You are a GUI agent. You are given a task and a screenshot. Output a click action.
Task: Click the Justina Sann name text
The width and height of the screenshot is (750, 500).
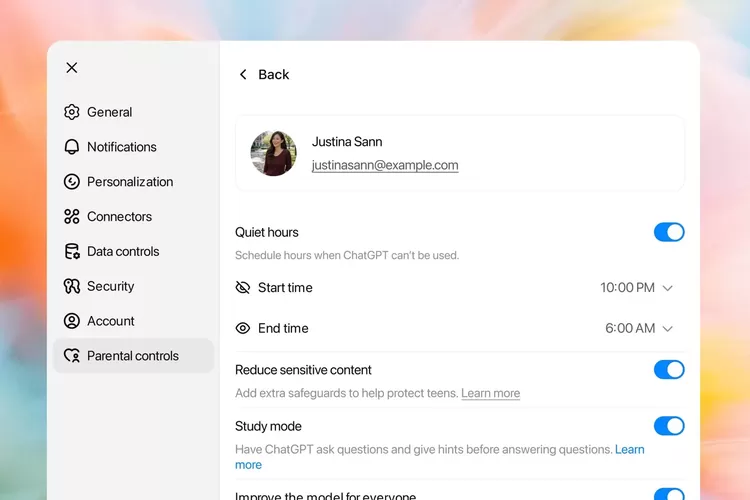pyautogui.click(x=347, y=142)
